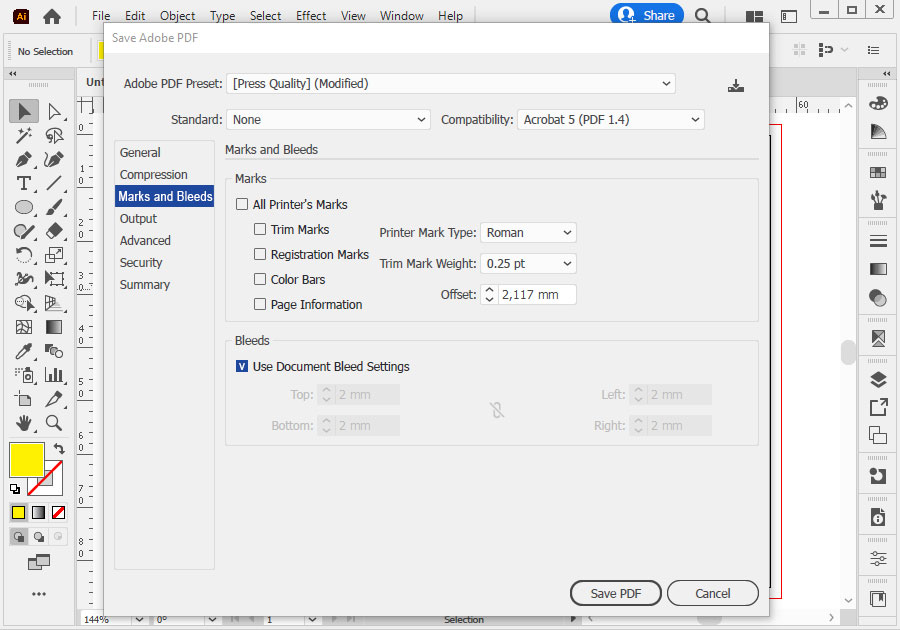Click the Offset stepper arrows
900x630 pixels.
click(x=489, y=294)
